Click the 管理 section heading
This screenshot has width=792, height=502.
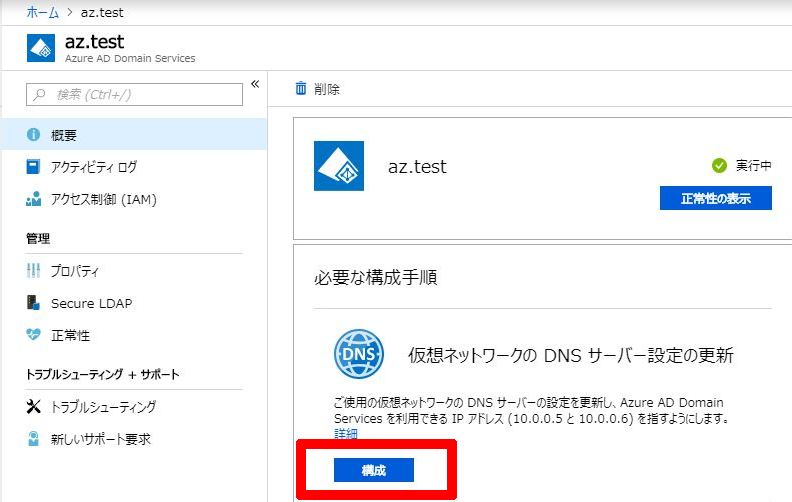[x=38, y=238]
